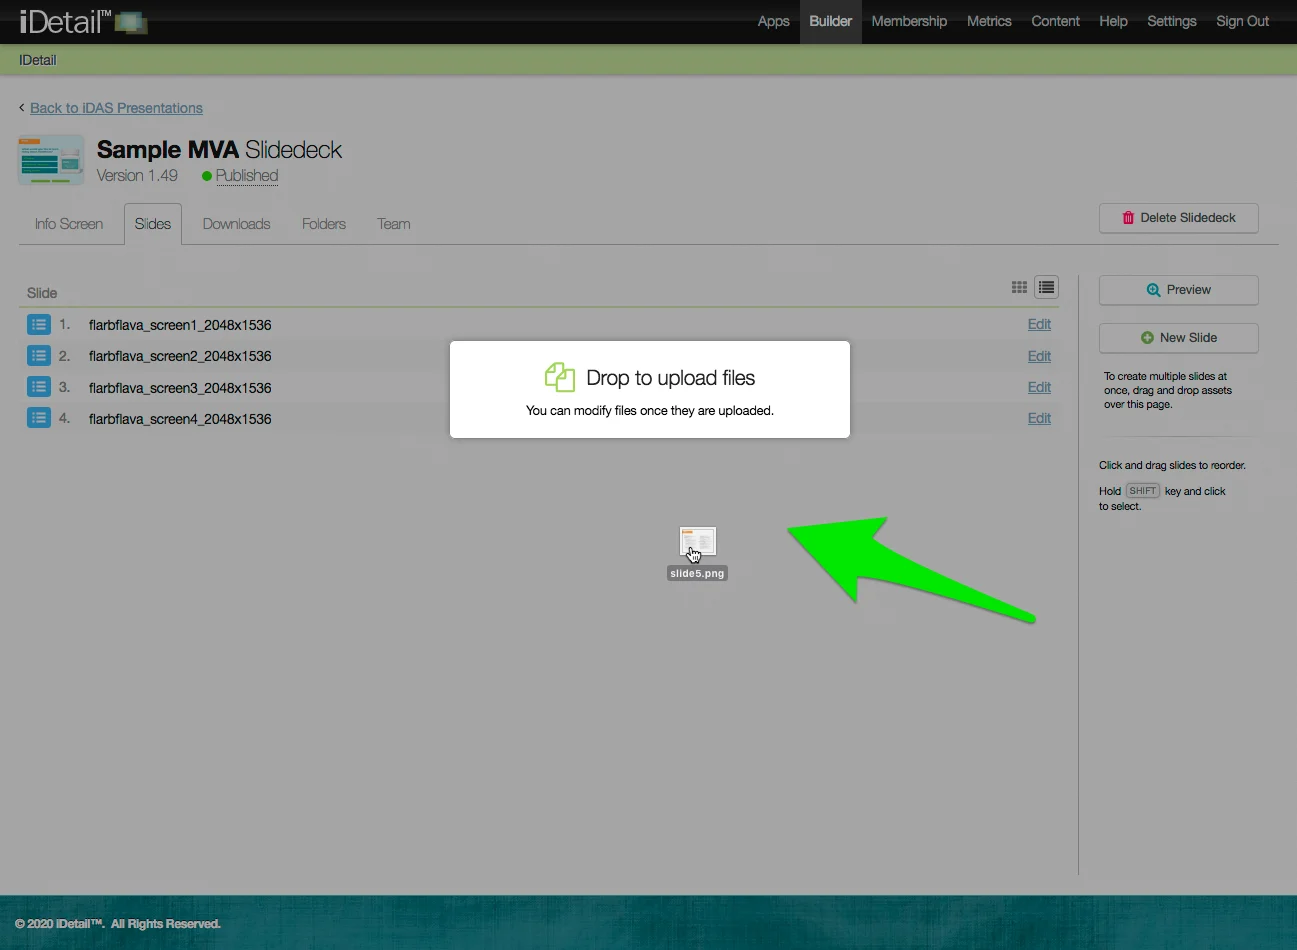Click the New Slide button
This screenshot has width=1297, height=950.
[1179, 338]
